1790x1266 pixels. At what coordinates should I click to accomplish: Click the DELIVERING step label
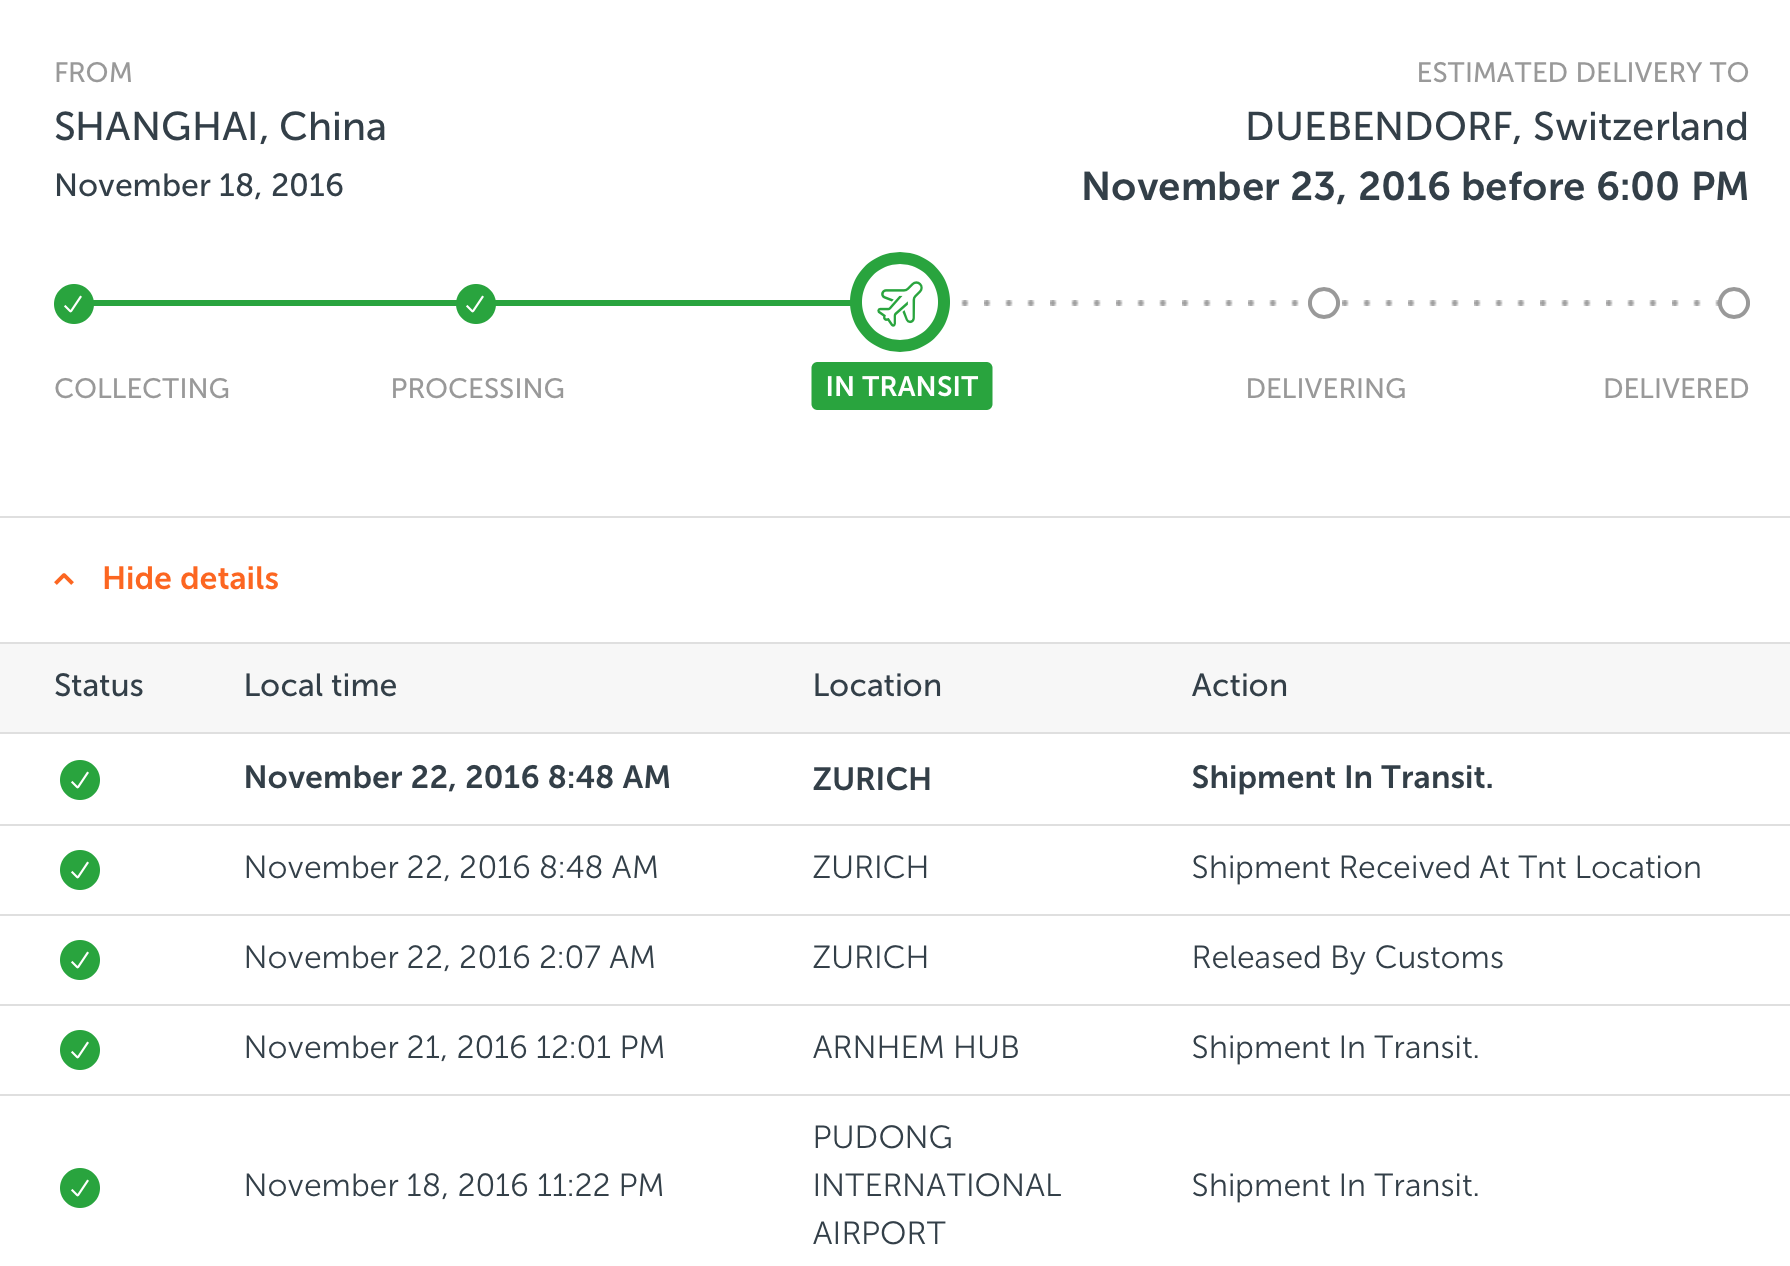(1326, 388)
